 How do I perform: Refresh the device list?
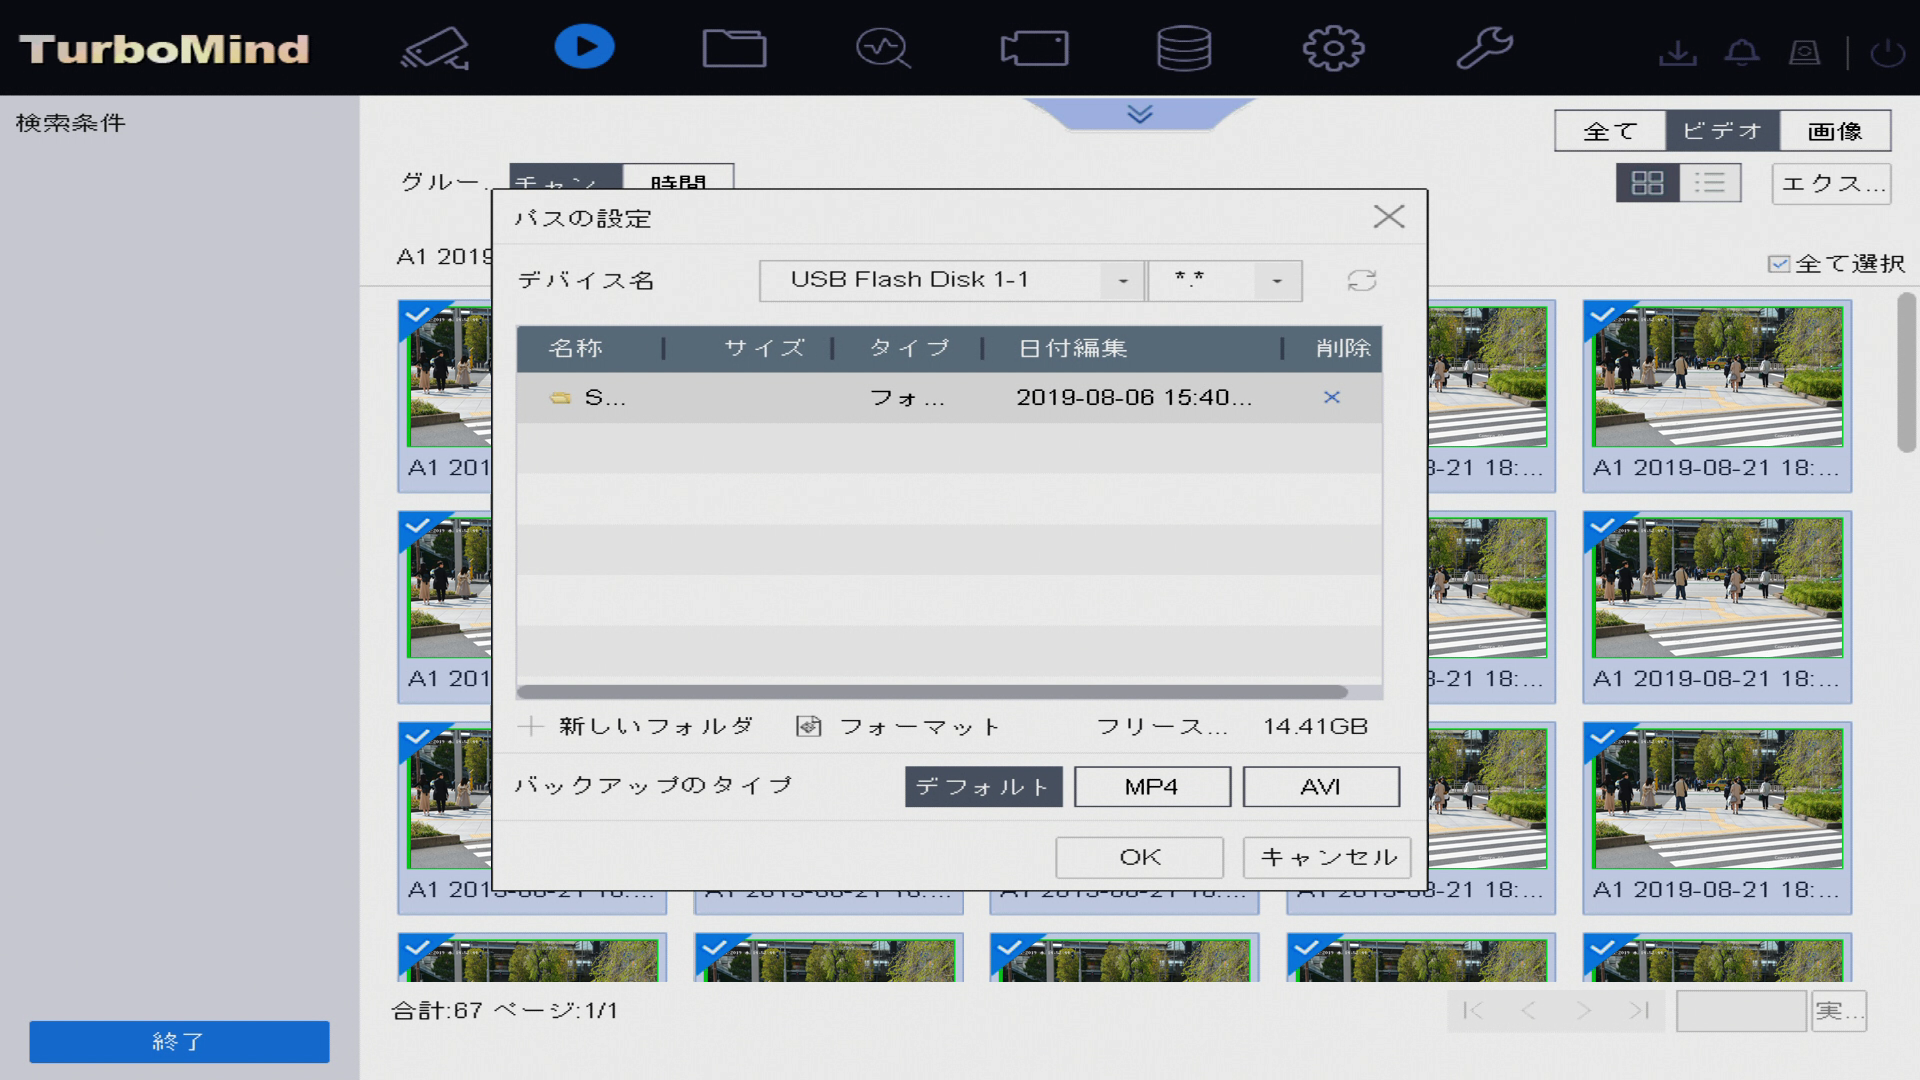[1362, 281]
